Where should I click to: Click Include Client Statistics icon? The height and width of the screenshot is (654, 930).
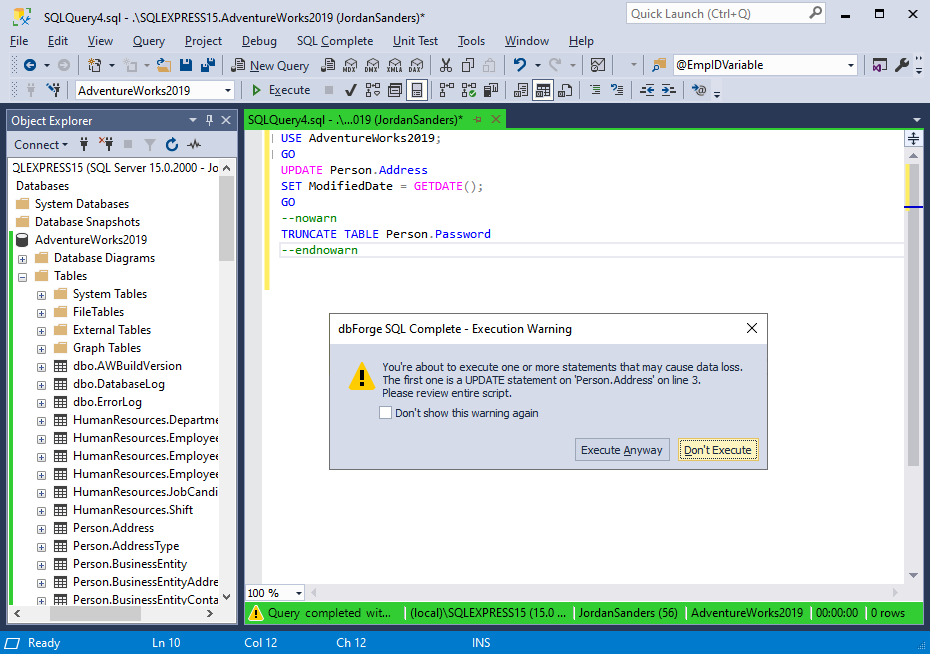click(491, 90)
